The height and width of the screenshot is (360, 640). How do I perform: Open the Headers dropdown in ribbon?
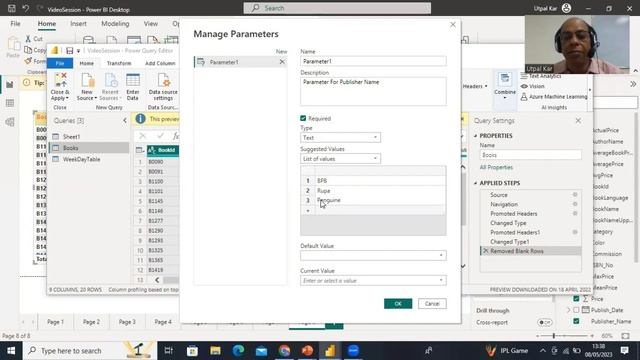475,86
